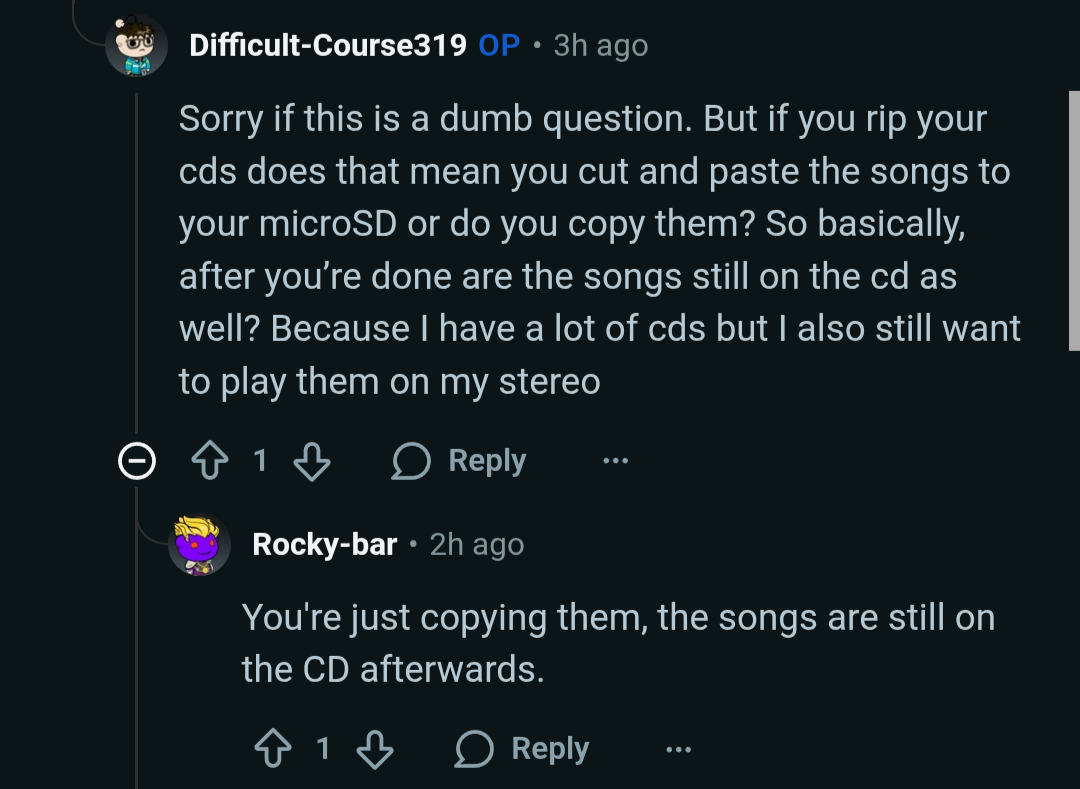This screenshot has height=789, width=1080.
Task: Upvote Rocky-bar's reply
Action: click(x=273, y=747)
